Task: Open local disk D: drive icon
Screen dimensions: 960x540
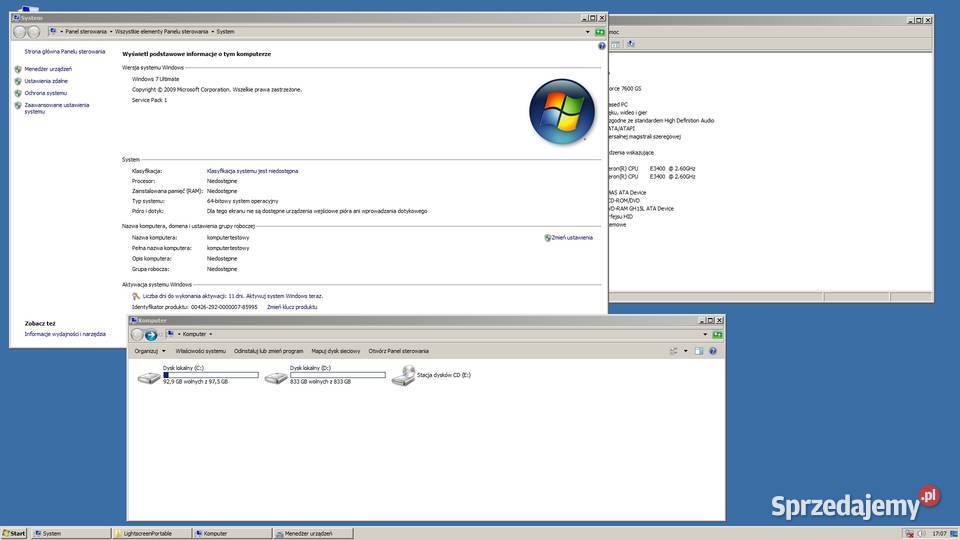Action: [276, 376]
